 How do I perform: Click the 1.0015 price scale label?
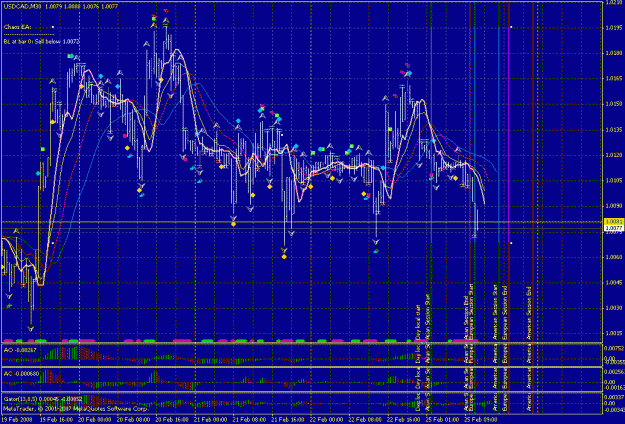pyautogui.click(x=614, y=333)
